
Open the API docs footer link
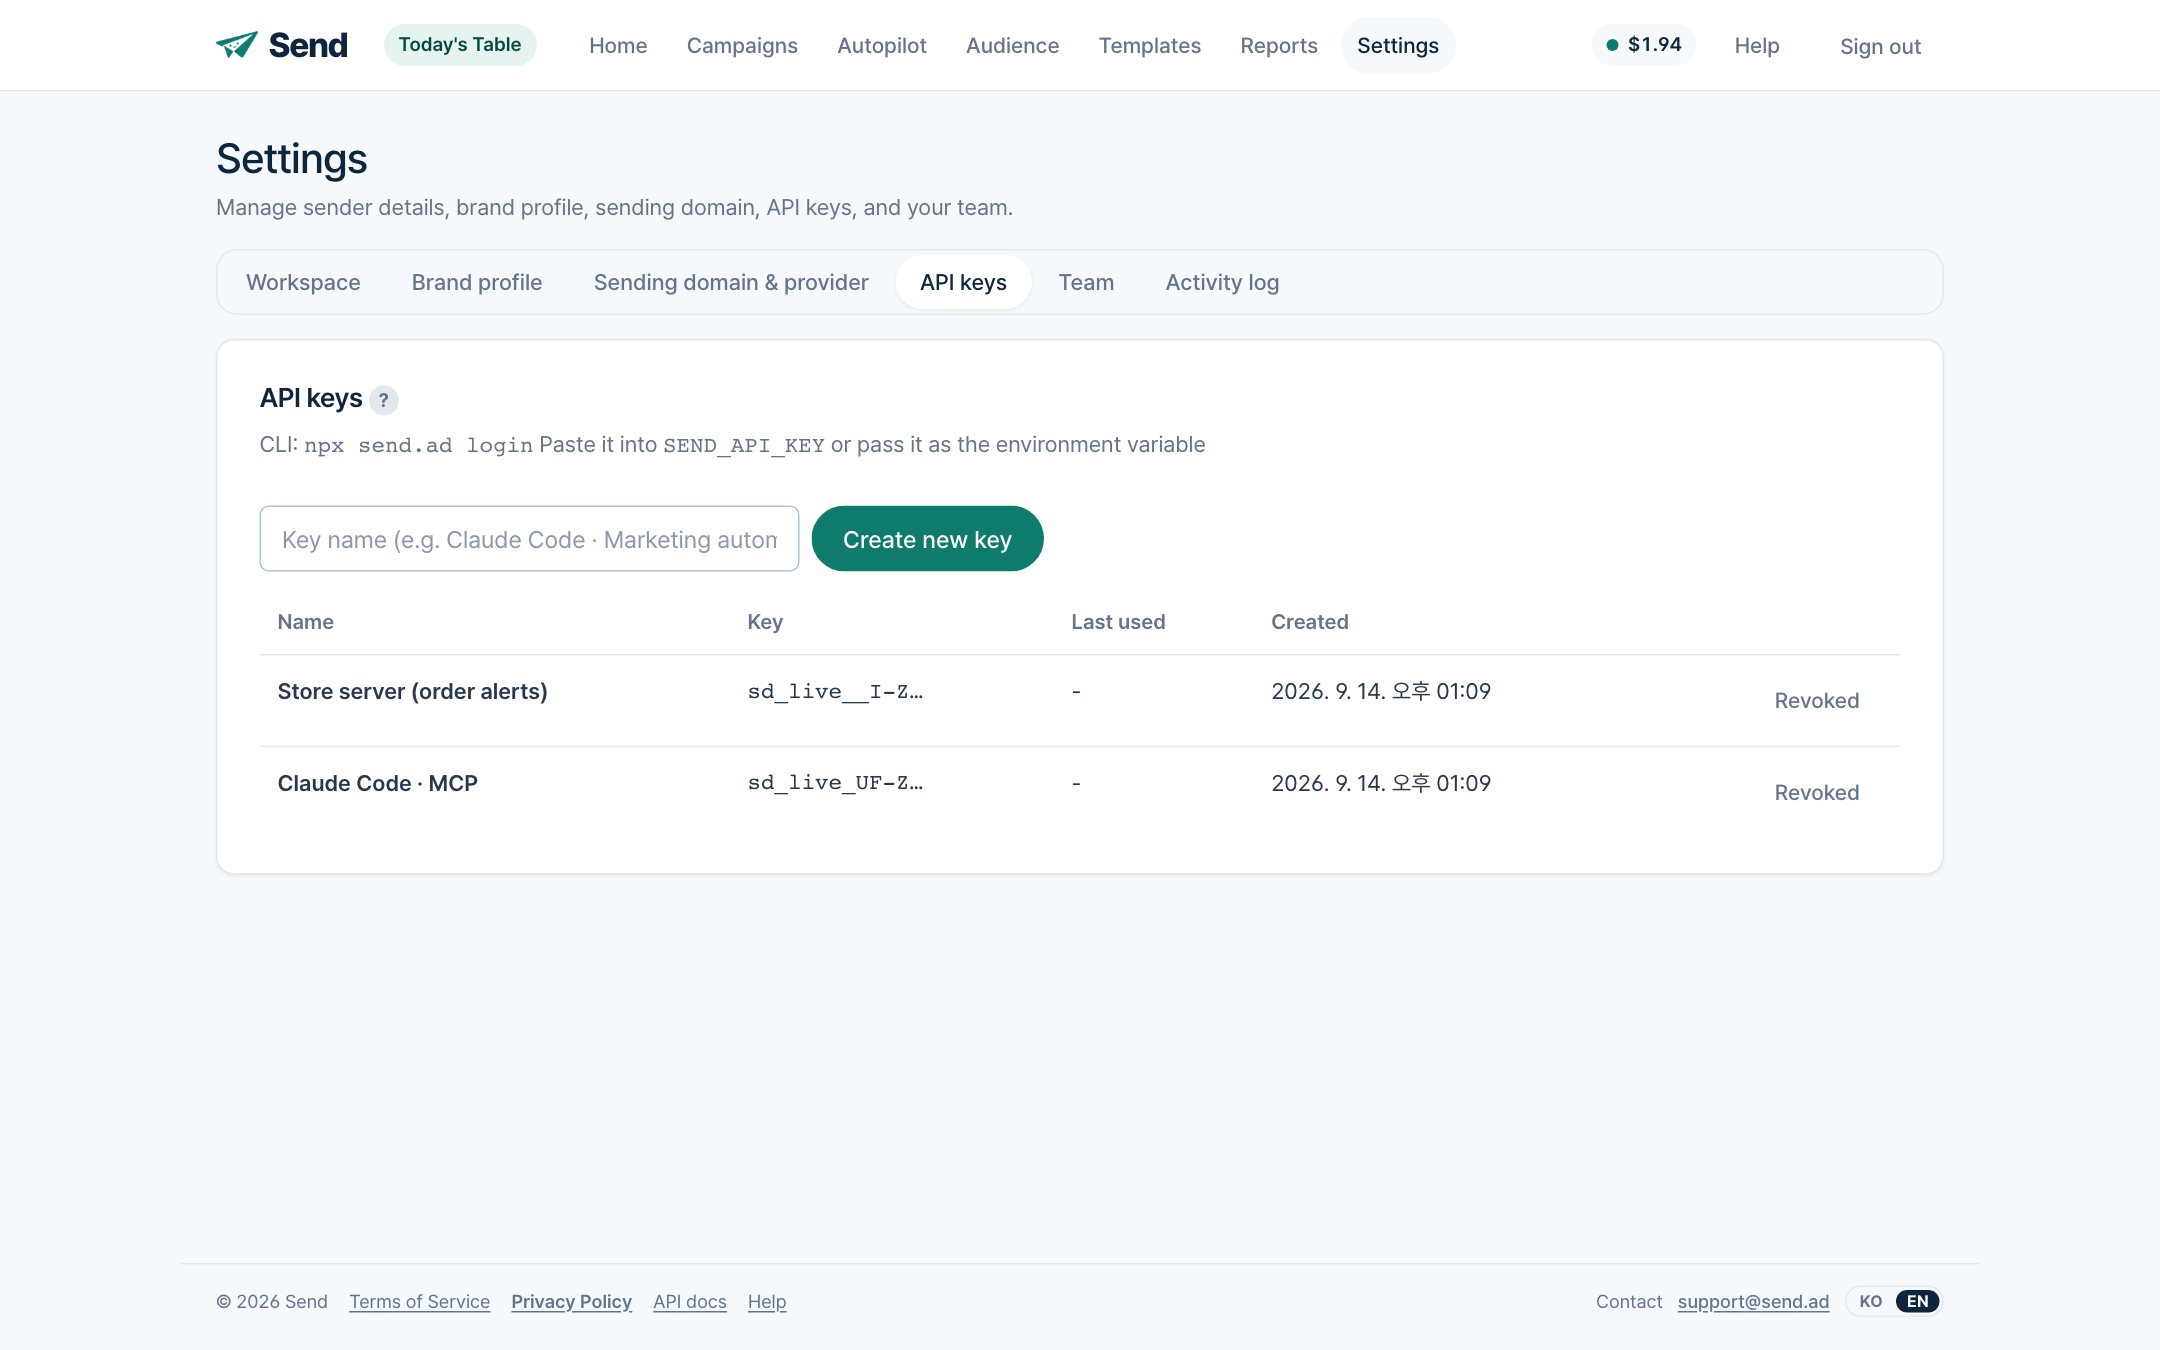tap(689, 1302)
